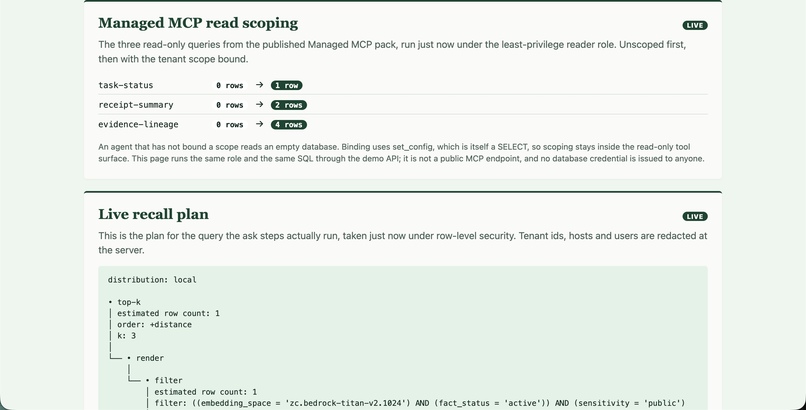Click '0 rows' pill in task-status row
Image resolution: width=806 pixels, height=410 pixels.
coord(230,85)
